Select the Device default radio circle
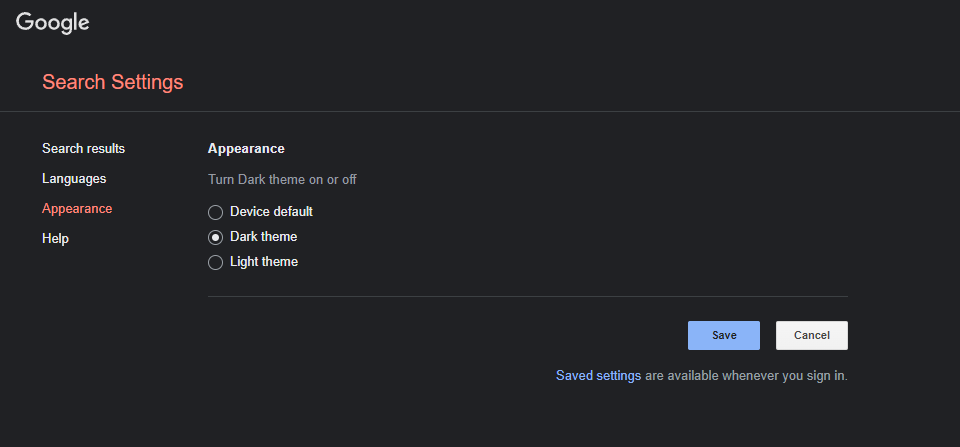The width and height of the screenshot is (960, 447). tap(215, 212)
